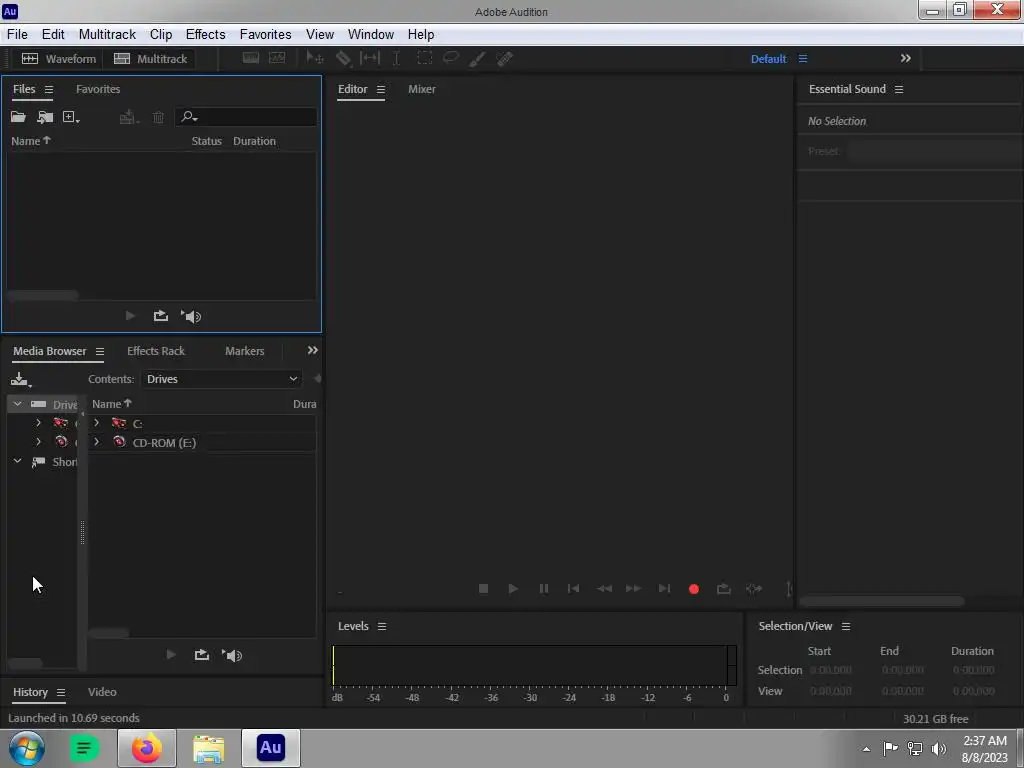Open the History panel menu

tap(61, 692)
